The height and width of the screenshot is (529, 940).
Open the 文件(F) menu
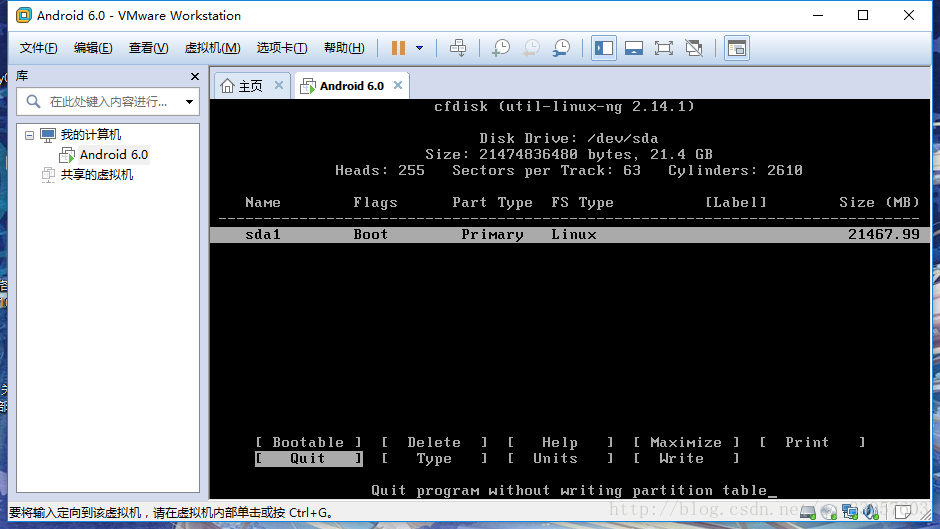[x=38, y=48]
